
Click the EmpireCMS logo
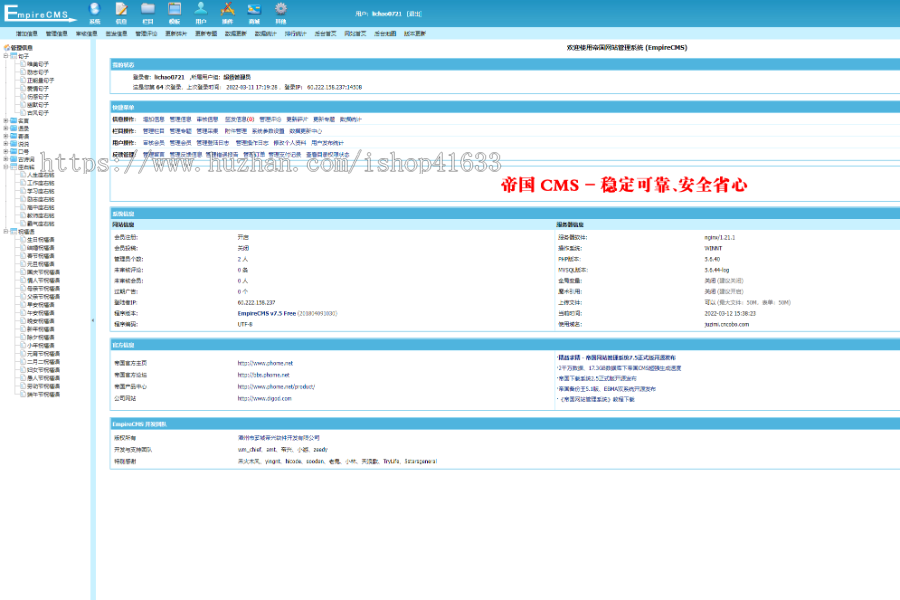pos(40,13)
